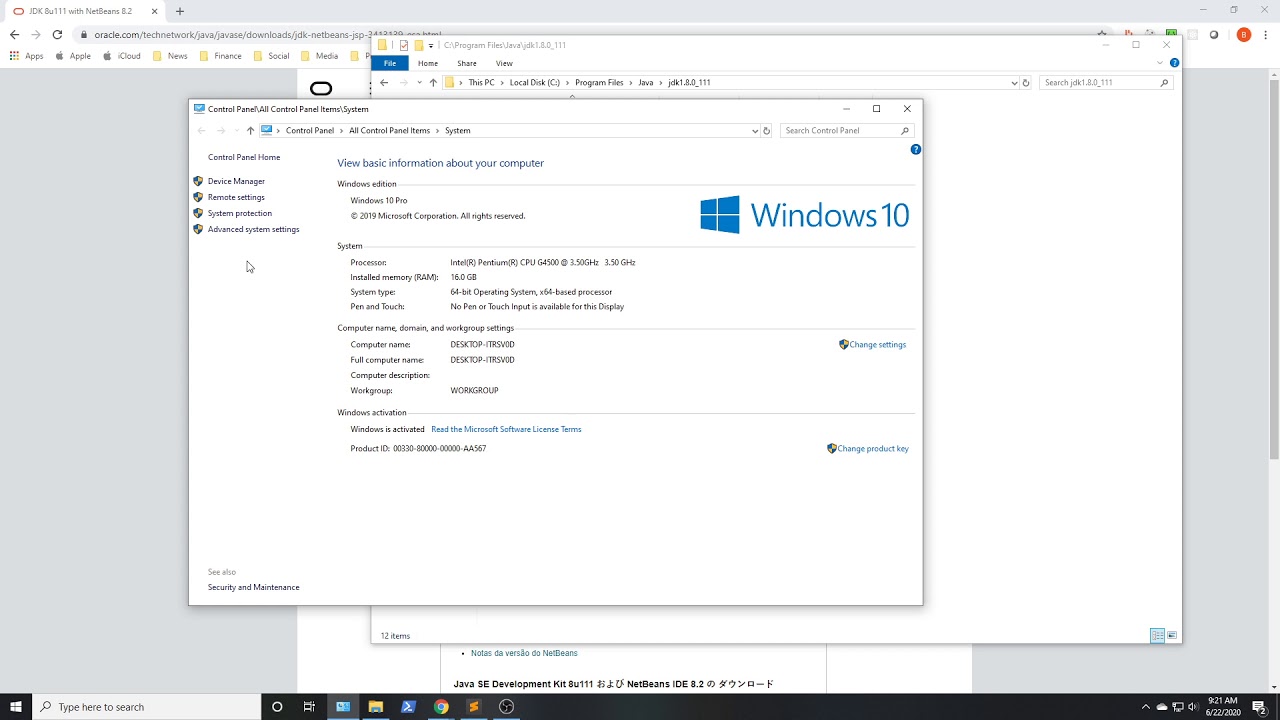1280x720 pixels.
Task: Refresh the File Explorer folder view
Action: coord(1026,82)
